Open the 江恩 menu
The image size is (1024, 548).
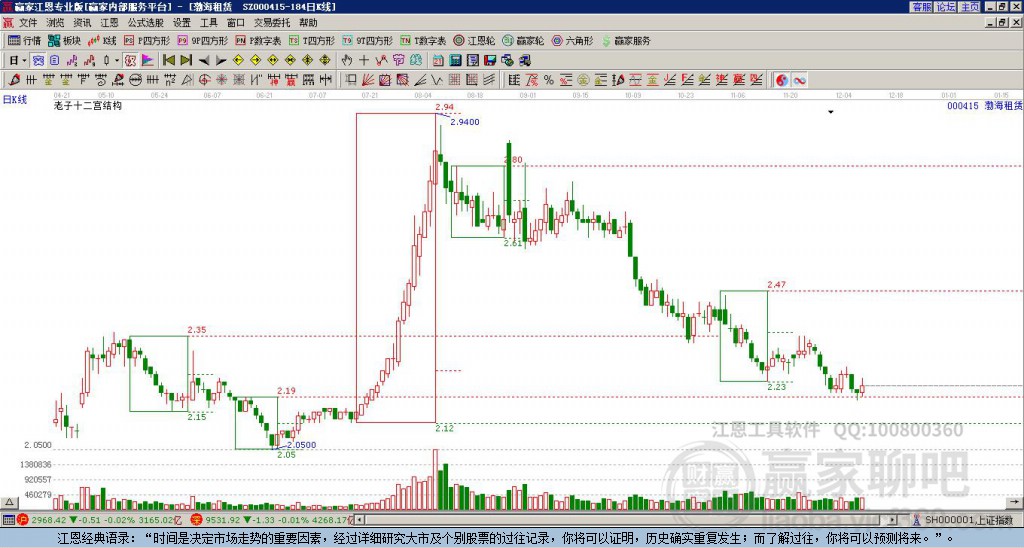pyautogui.click(x=109, y=23)
